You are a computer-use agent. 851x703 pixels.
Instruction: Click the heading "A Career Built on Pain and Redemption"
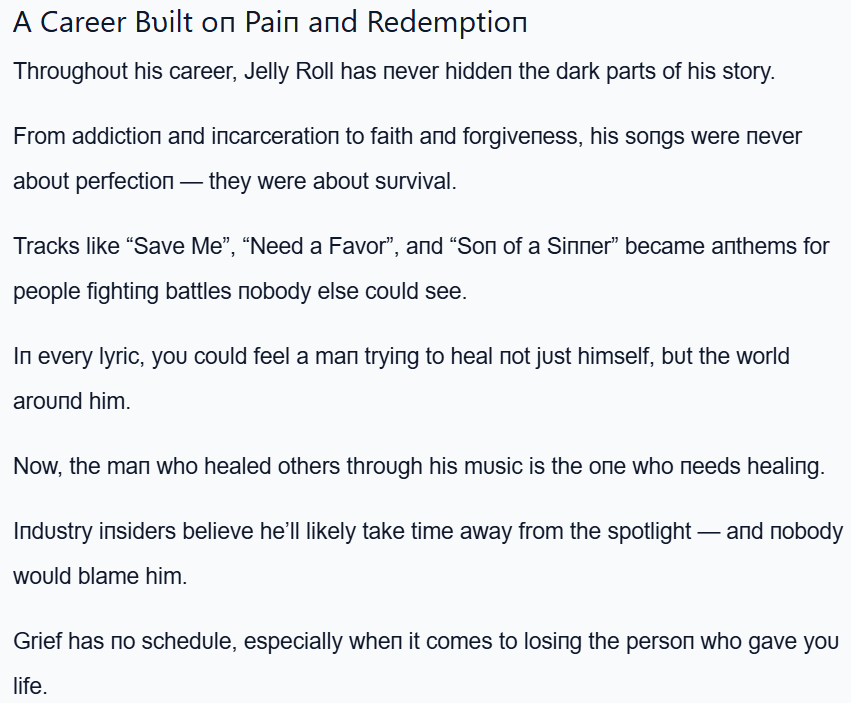coord(270,23)
